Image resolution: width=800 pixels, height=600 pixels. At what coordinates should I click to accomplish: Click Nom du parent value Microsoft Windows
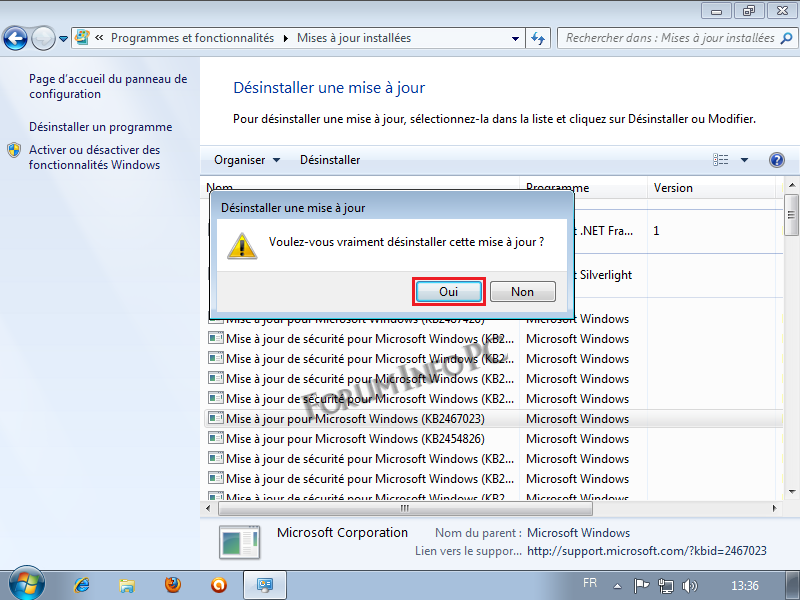tap(579, 533)
